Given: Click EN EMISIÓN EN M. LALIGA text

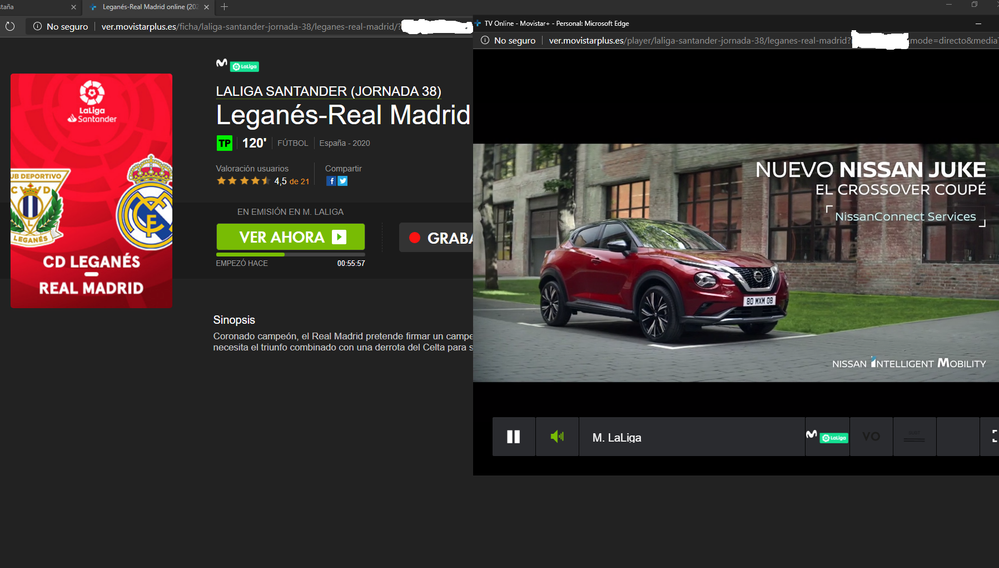Looking at the screenshot, I should pyautogui.click(x=291, y=211).
